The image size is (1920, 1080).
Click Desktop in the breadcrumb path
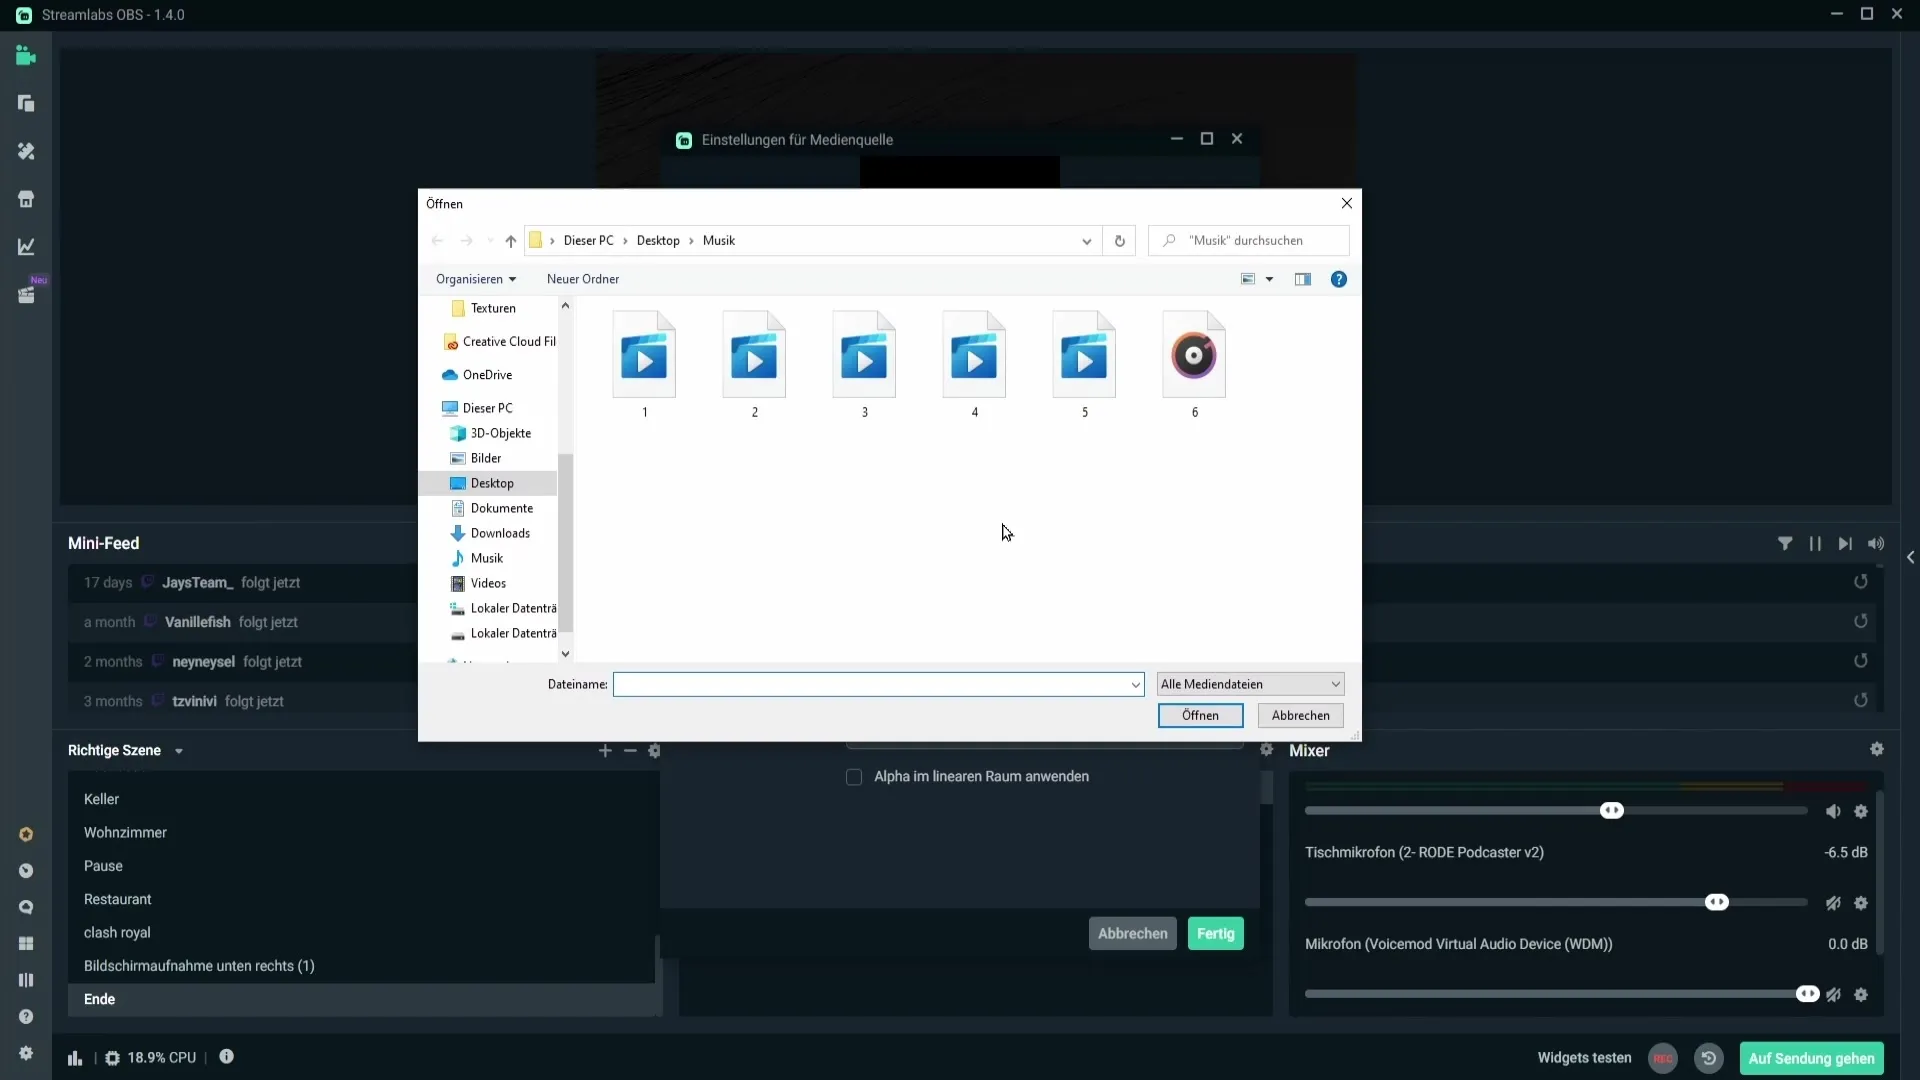click(658, 241)
